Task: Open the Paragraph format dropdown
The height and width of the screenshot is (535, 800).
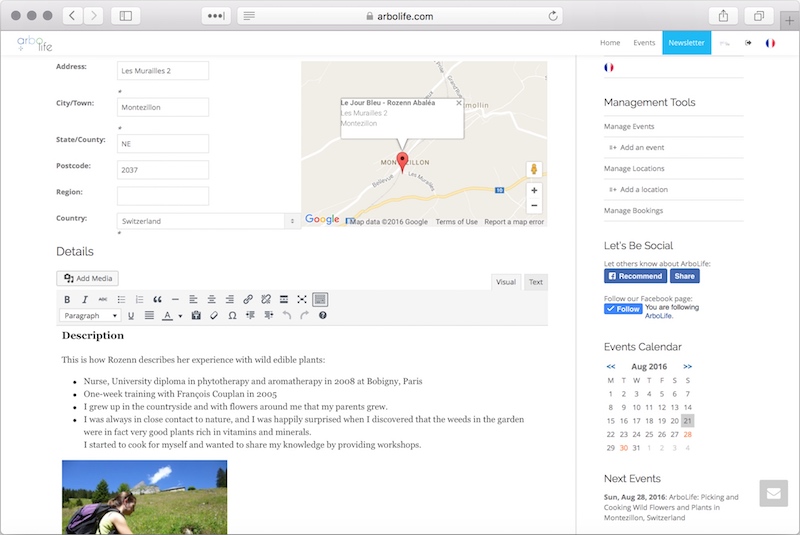Action: (90, 316)
